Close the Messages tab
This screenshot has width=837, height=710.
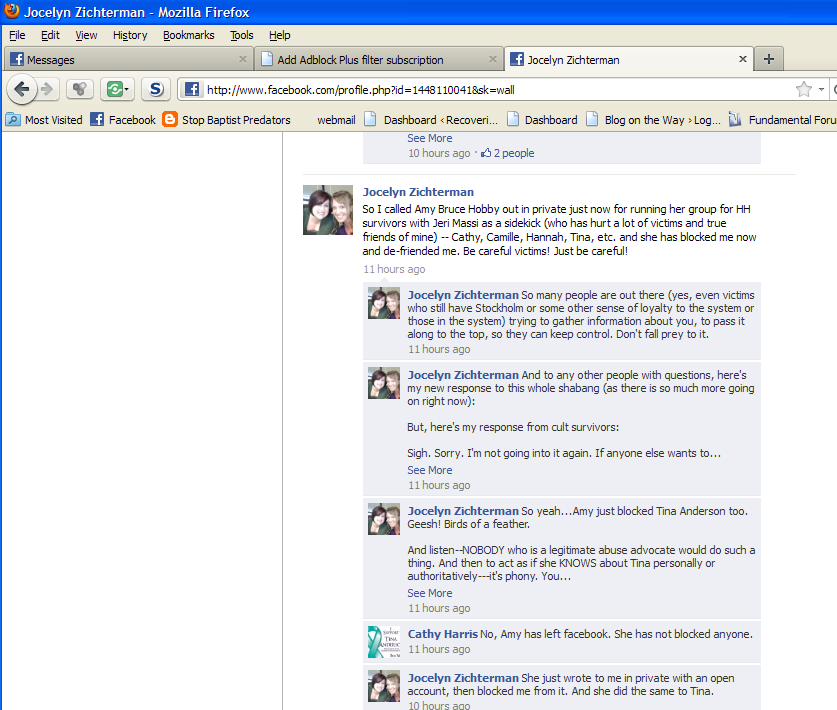tap(243, 59)
